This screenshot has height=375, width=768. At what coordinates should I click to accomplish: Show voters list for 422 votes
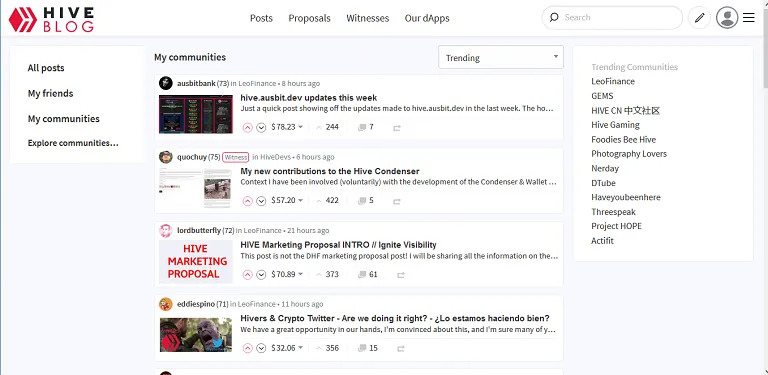pyautogui.click(x=332, y=200)
